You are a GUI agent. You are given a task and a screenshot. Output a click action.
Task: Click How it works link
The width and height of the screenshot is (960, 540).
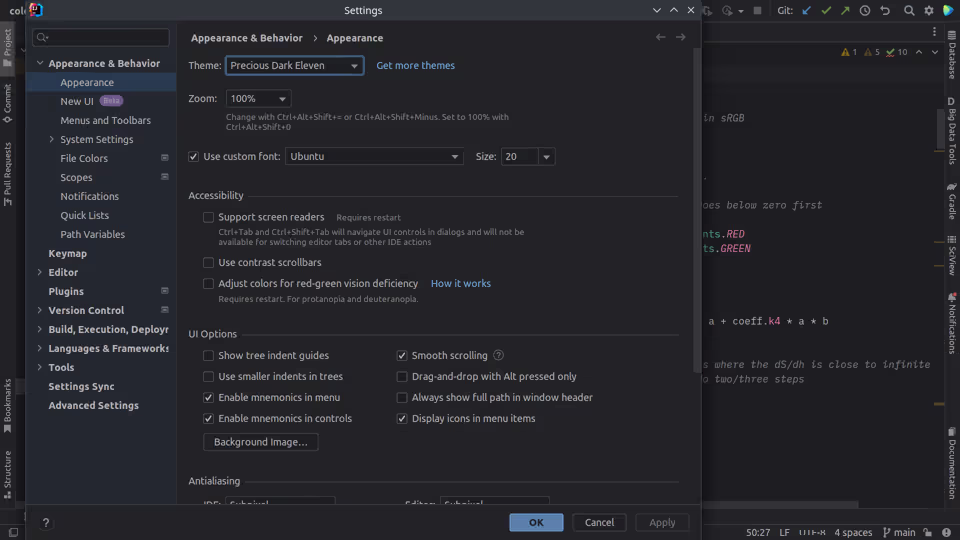(x=460, y=283)
